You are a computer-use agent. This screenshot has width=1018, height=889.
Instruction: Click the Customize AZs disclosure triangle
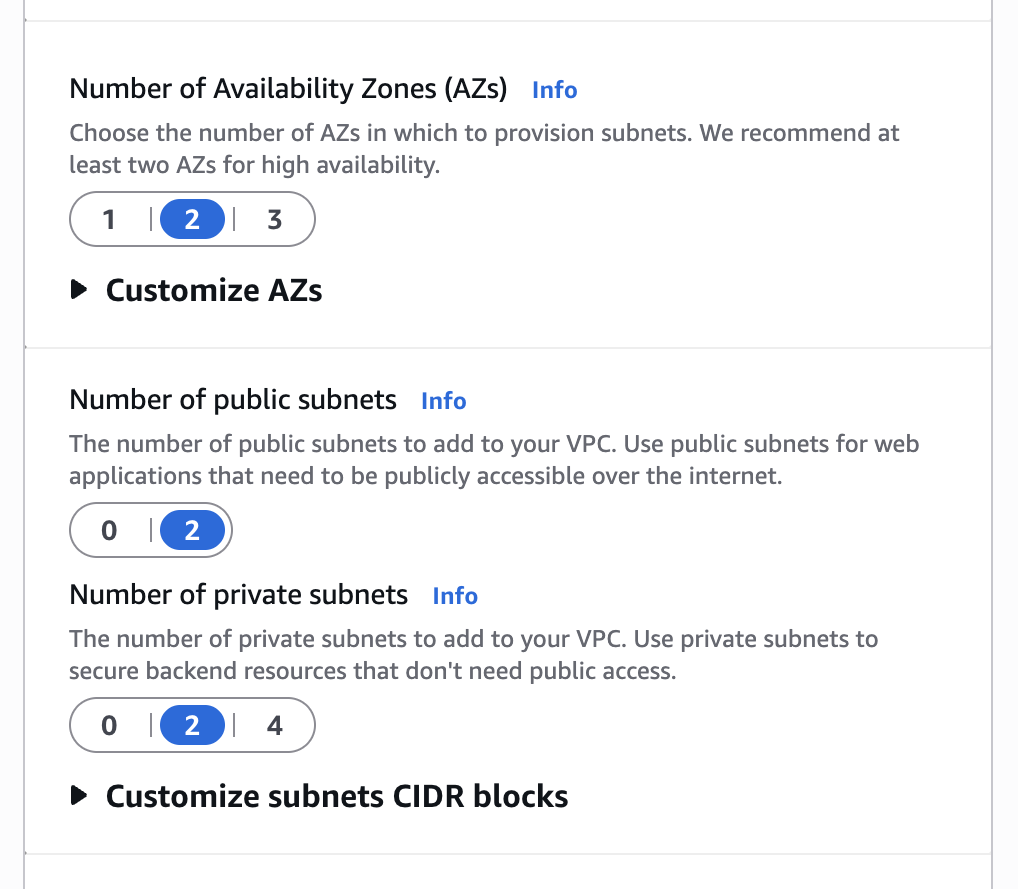click(x=79, y=291)
